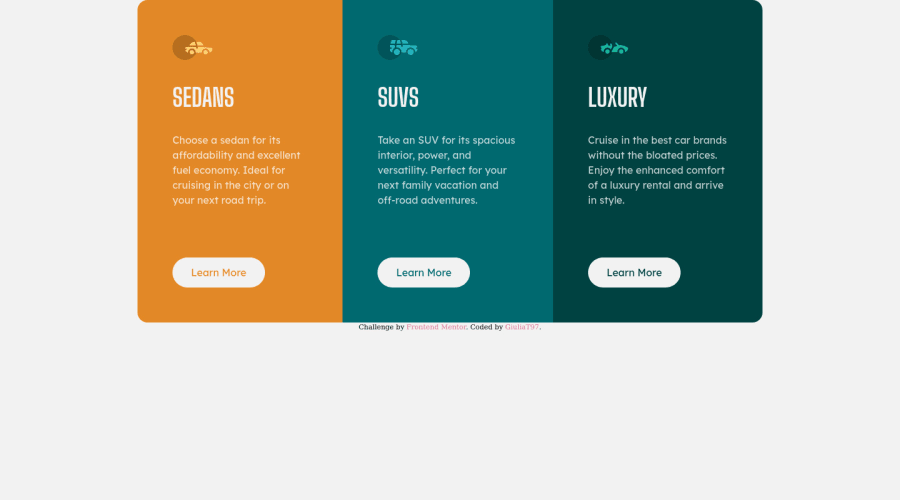The height and width of the screenshot is (500, 900).
Task: Click the luxury description paragraph
Action: [657, 170]
